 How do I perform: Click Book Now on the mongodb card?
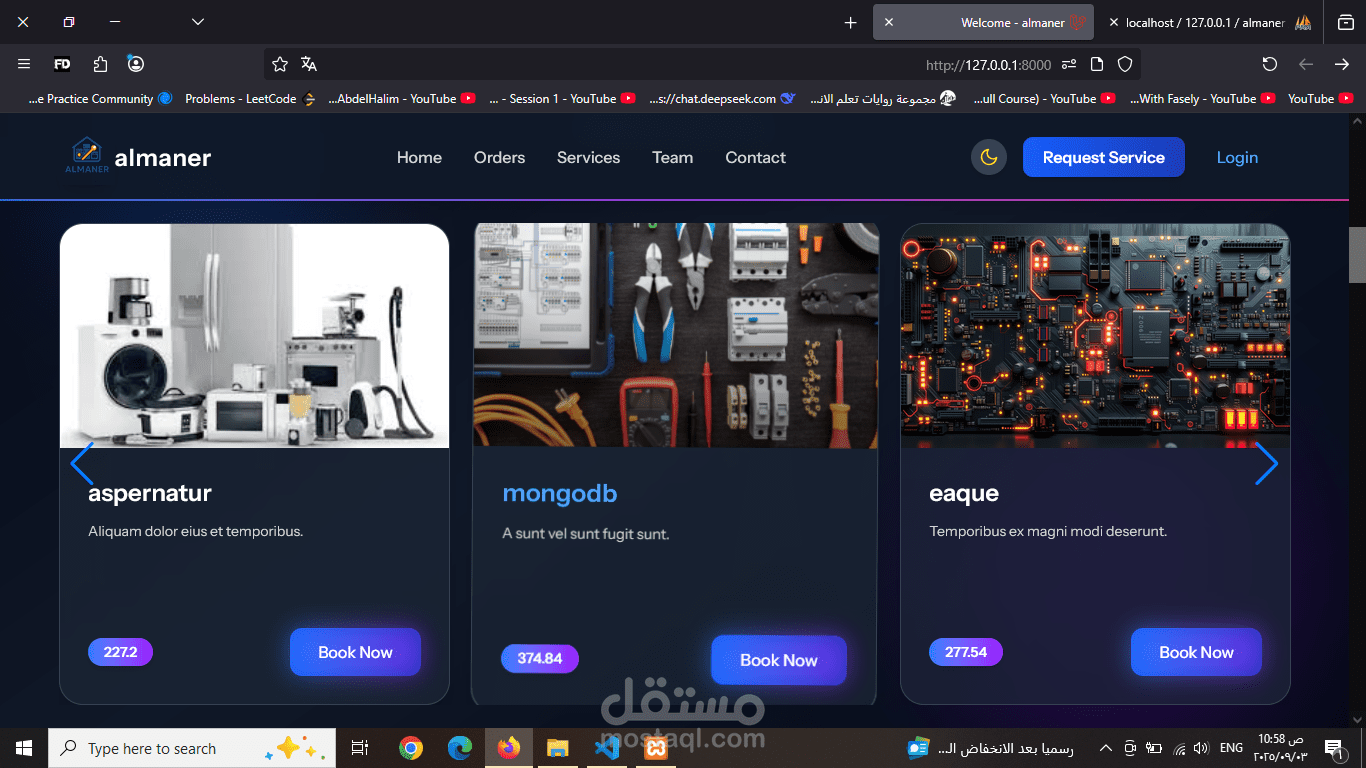pyautogui.click(x=779, y=660)
